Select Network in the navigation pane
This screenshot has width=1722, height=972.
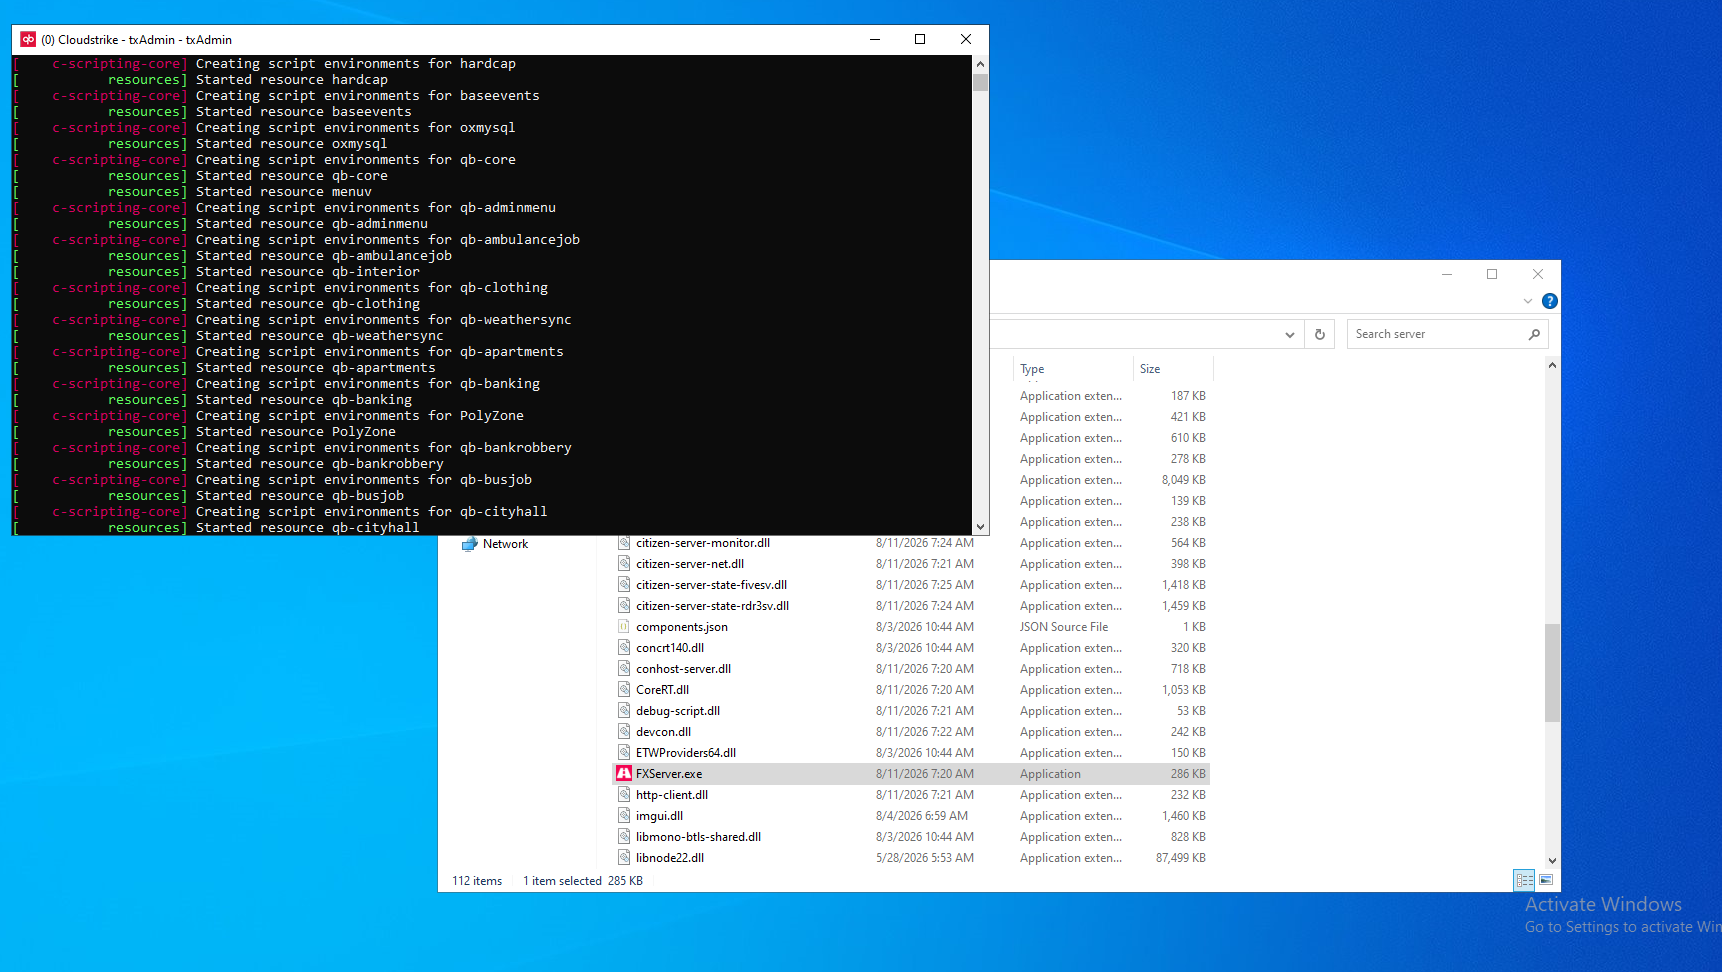click(505, 544)
